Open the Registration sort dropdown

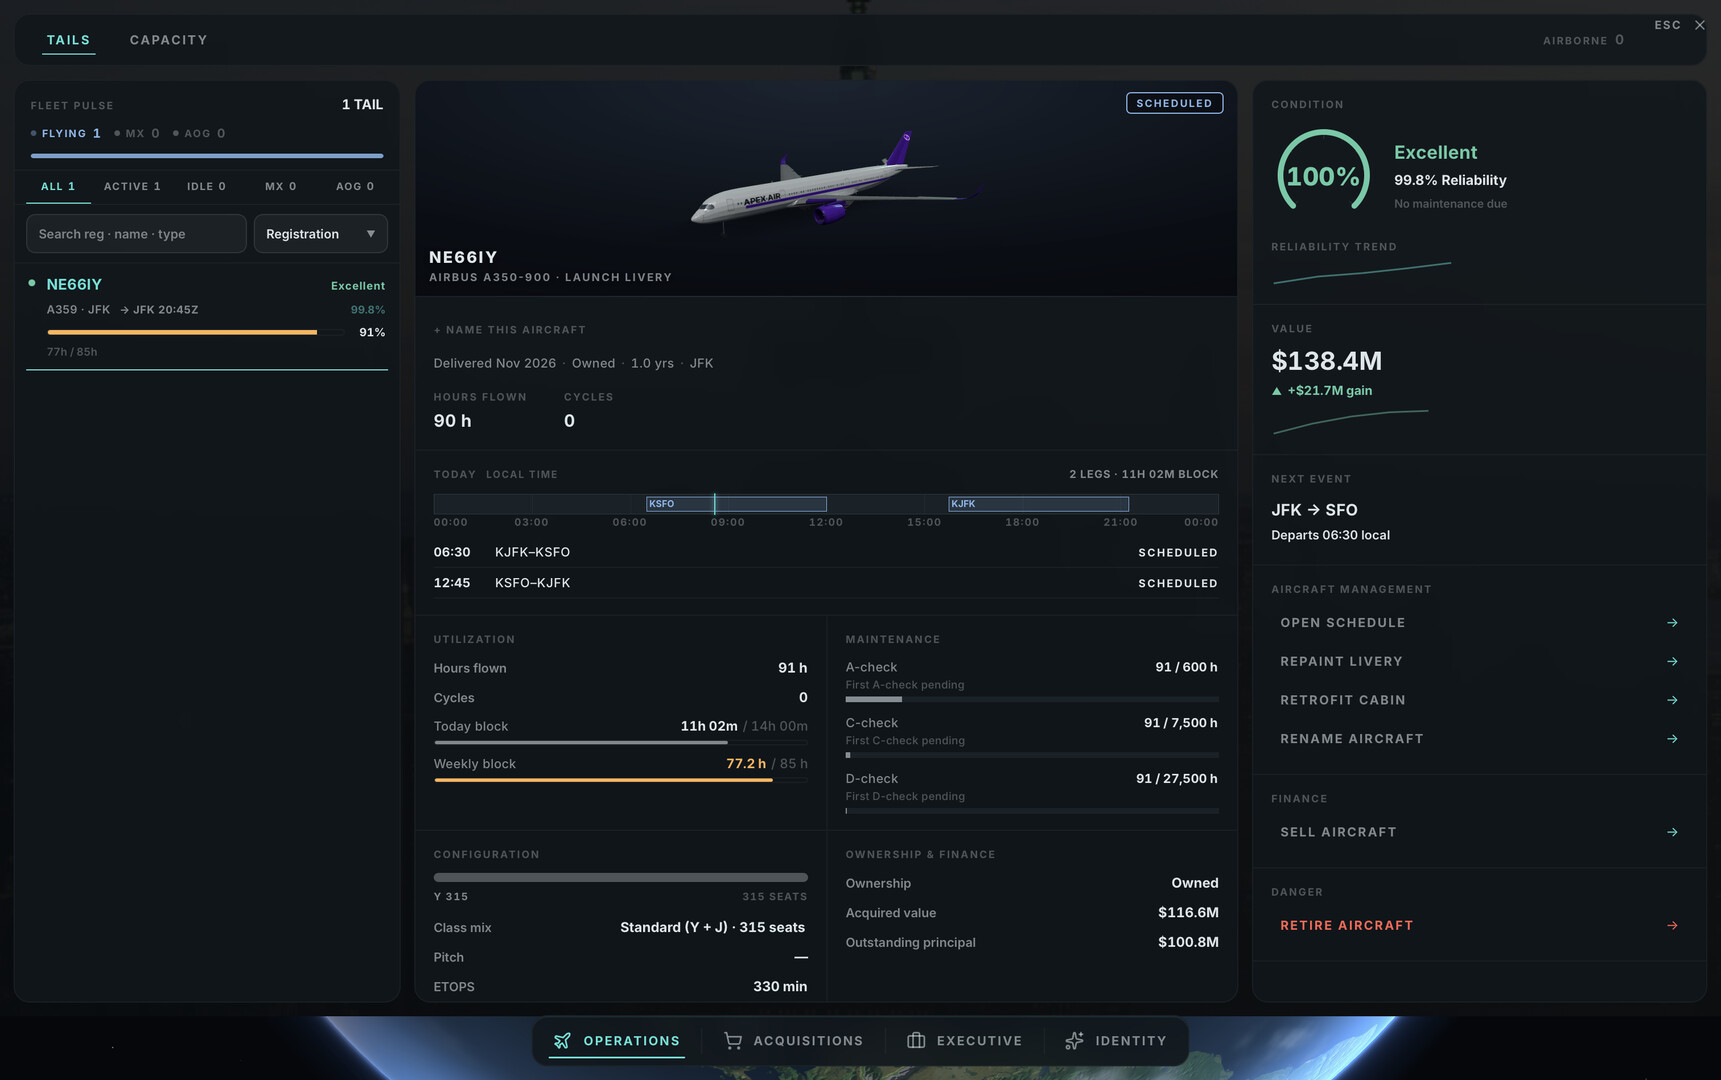[x=320, y=234]
